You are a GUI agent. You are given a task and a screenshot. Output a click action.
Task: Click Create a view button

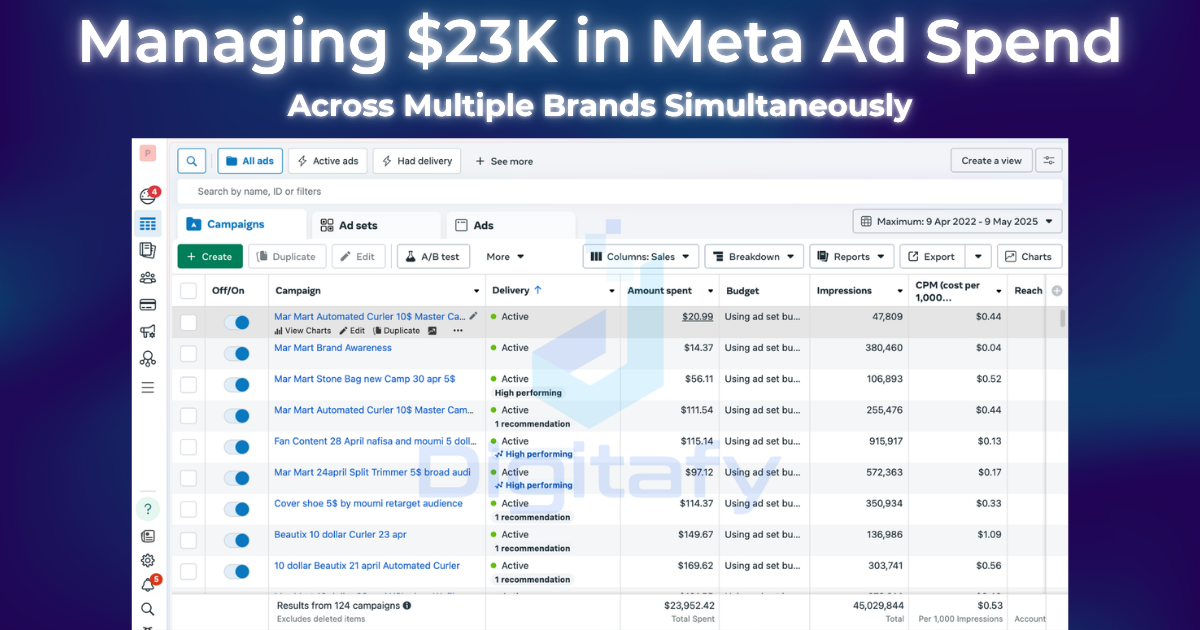click(991, 161)
